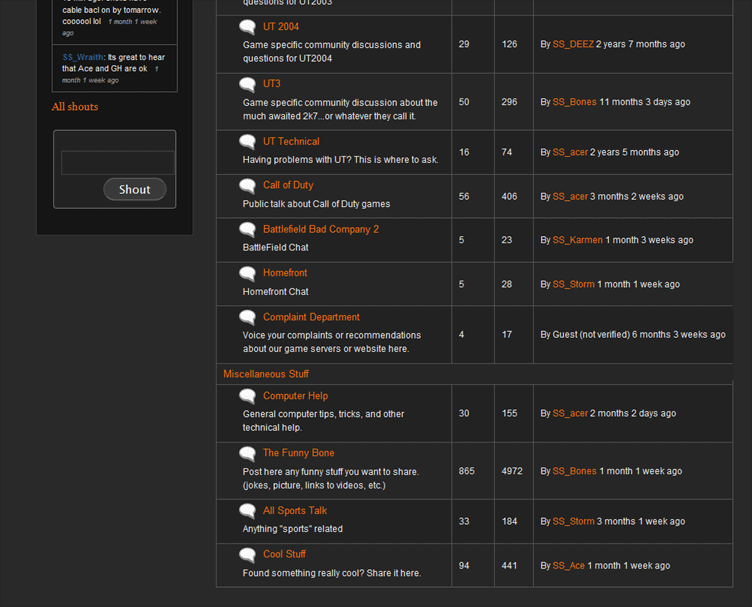Open SS_Storm profile in All Sports Talk row
The image size is (752, 607).
tap(574, 522)
